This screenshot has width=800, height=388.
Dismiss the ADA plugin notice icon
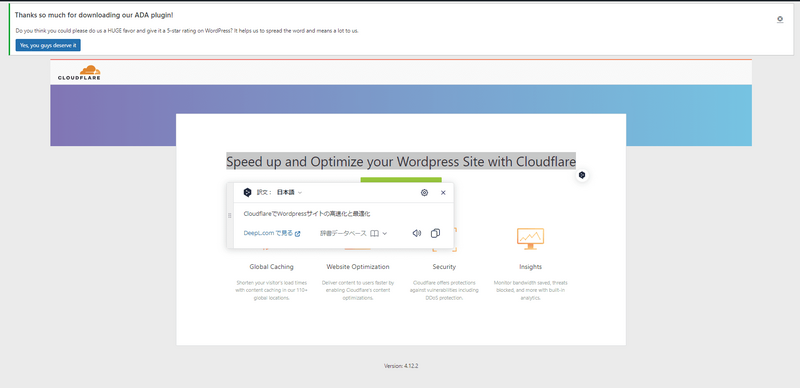[x=780, y=19]
